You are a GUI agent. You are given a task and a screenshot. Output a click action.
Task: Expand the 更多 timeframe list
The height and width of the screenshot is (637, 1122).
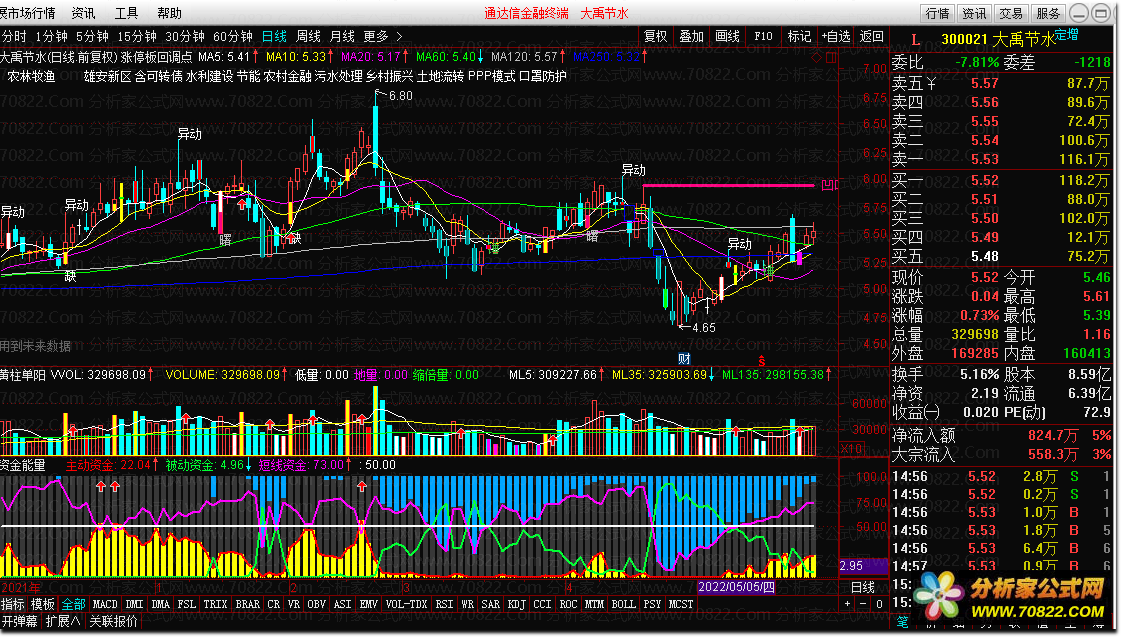(376, 36)
